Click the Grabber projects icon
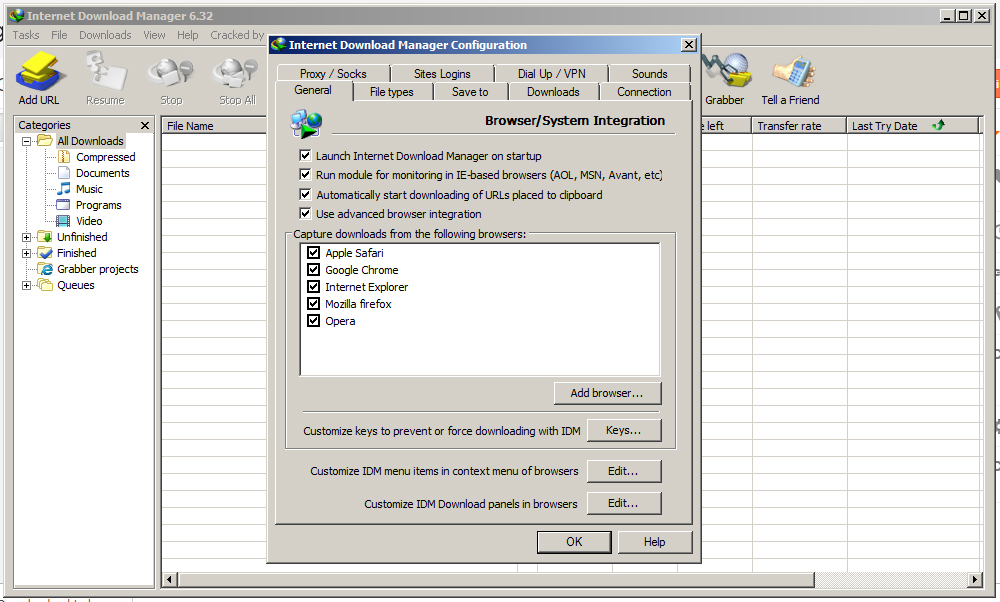Image resolution: width=1000 pixels, height=602 pixels. pos(45,269)
